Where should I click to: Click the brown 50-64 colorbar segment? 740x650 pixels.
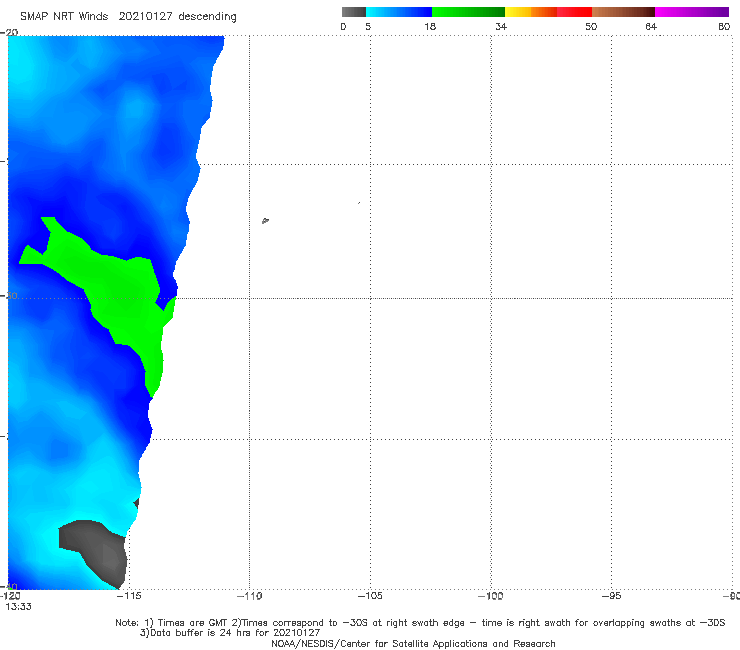(x=623, y=12)
